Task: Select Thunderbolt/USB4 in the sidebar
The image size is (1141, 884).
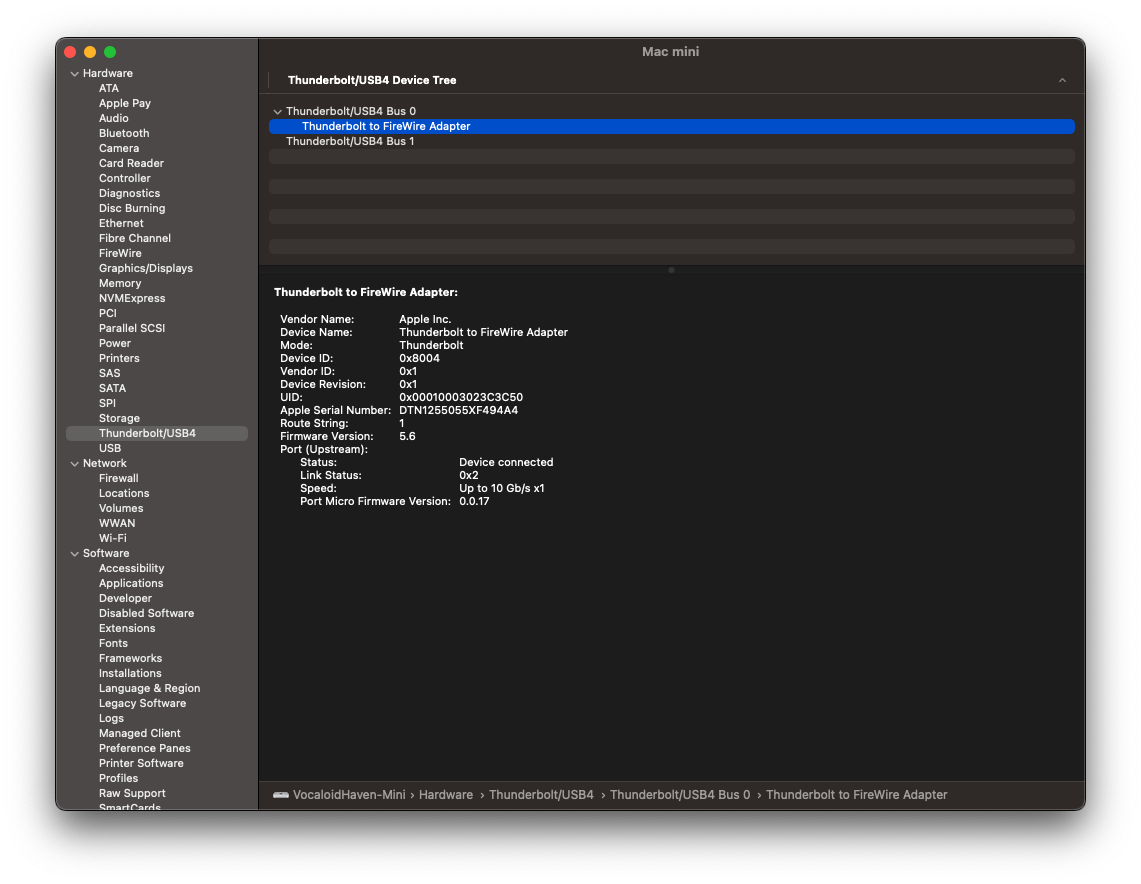Action: pyautogui.click(x=156, y=434)
